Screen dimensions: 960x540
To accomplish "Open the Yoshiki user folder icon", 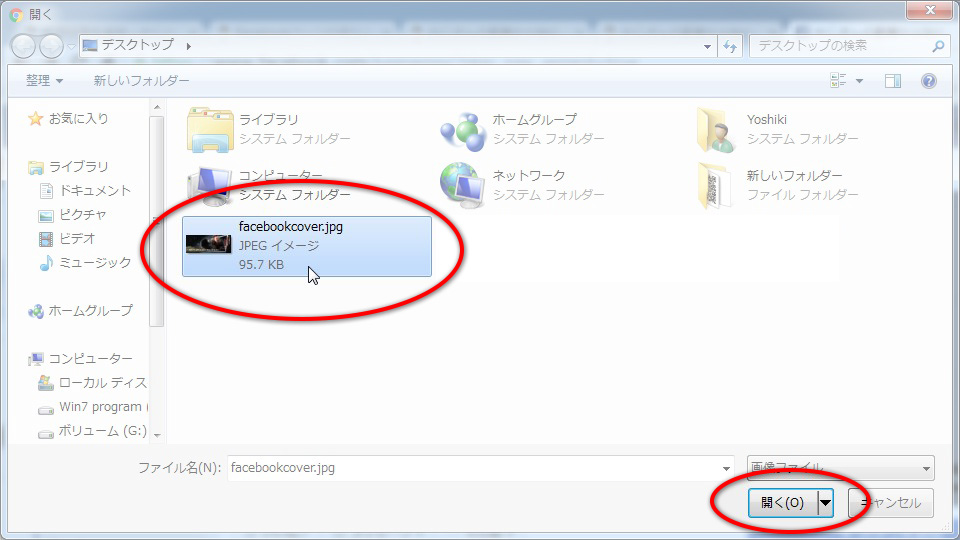I will 718,130.
